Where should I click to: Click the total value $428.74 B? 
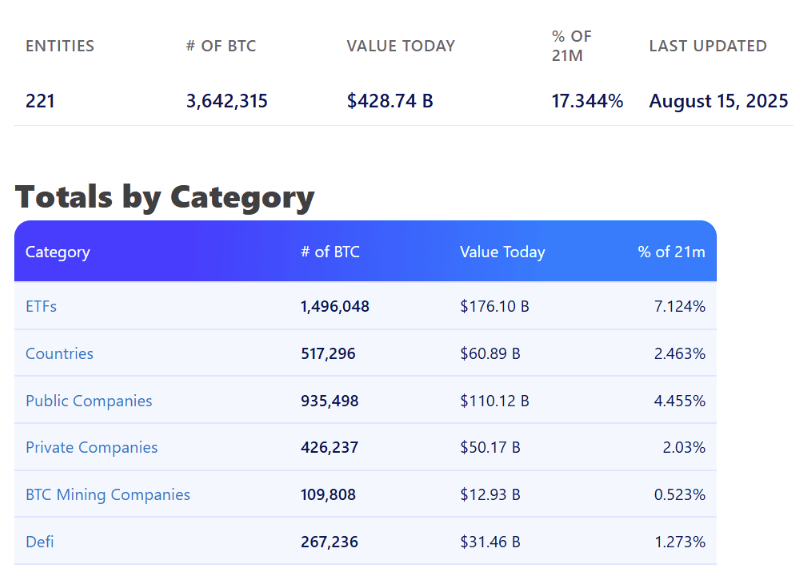(390, 101)
